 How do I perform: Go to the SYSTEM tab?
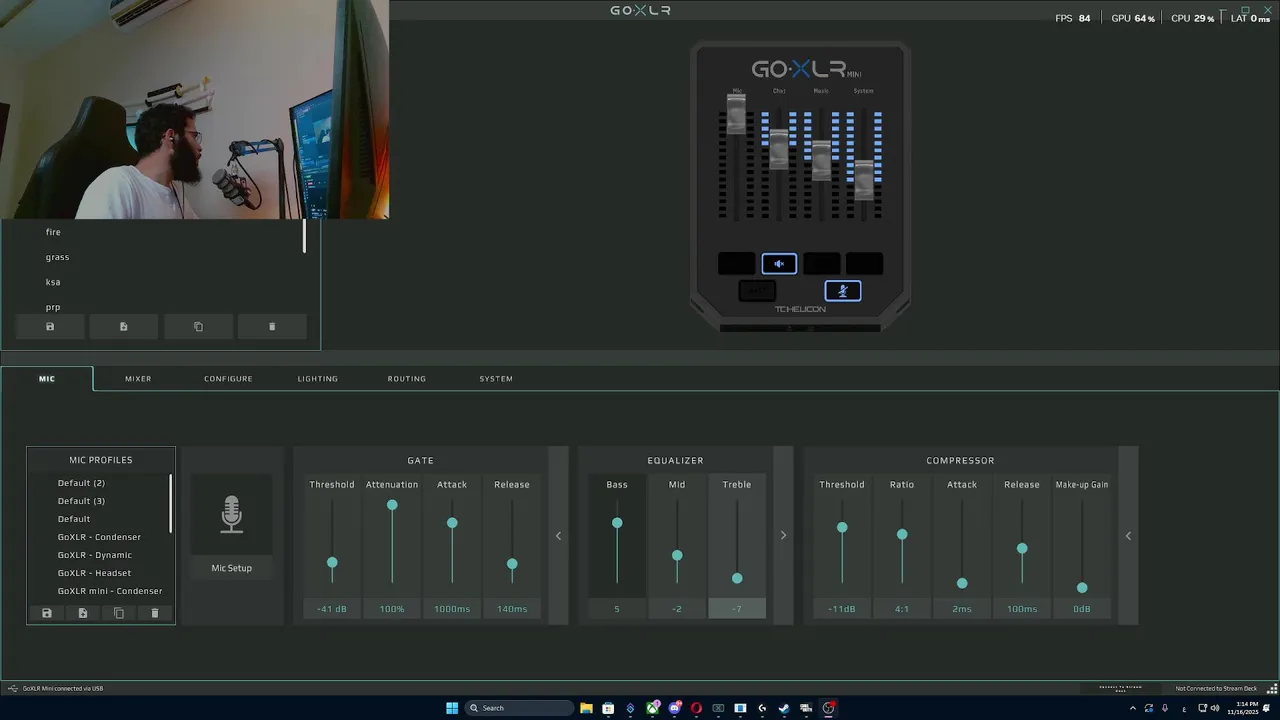pyautogui.click(x=496, y=379)
